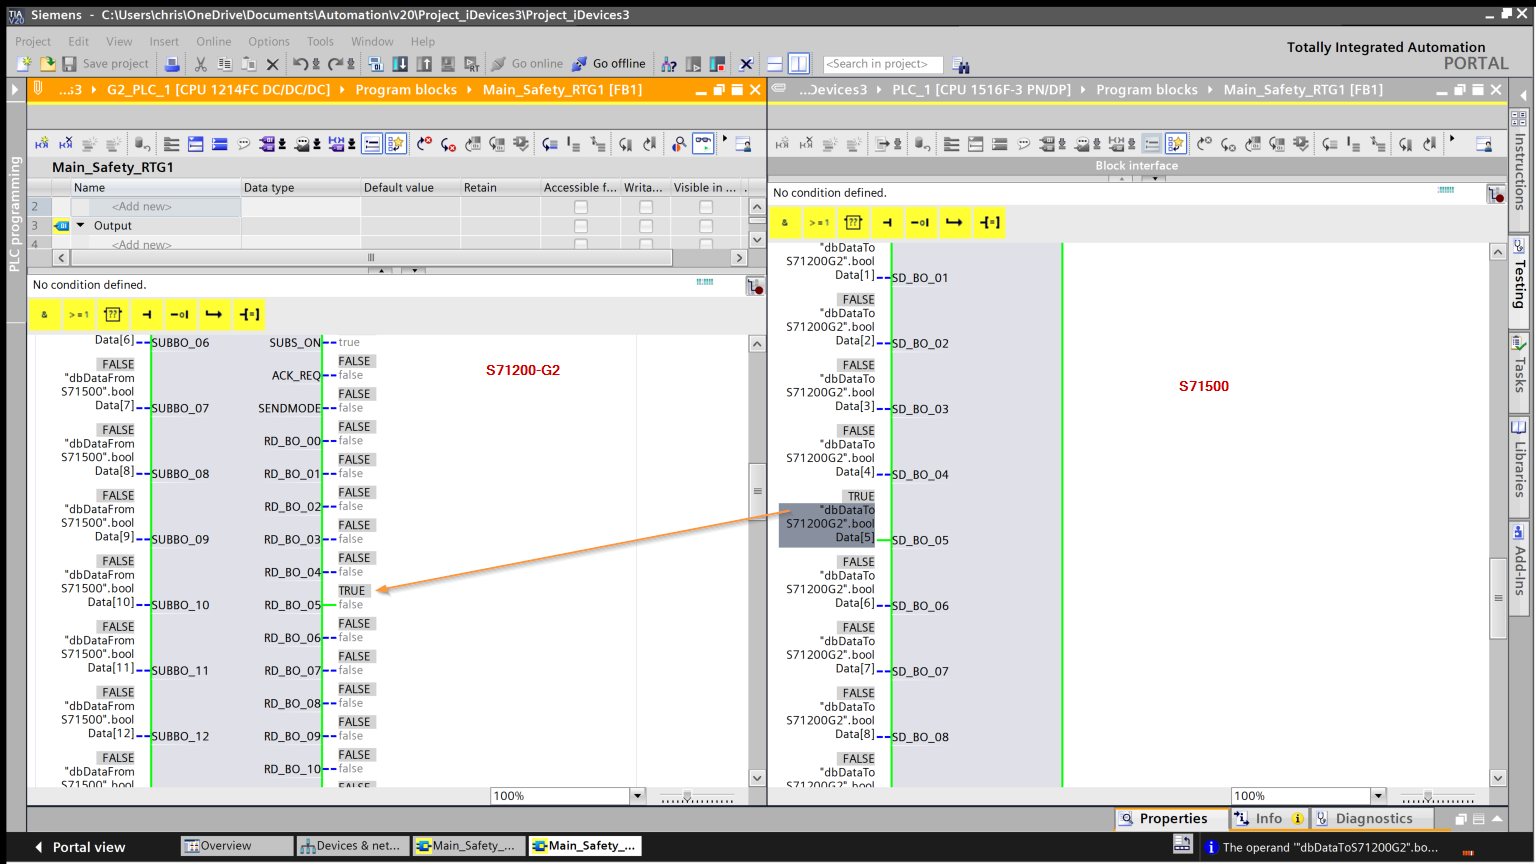Click the AND box favorite in S71500 editor

pyautogui.click(x=785, y=222)
